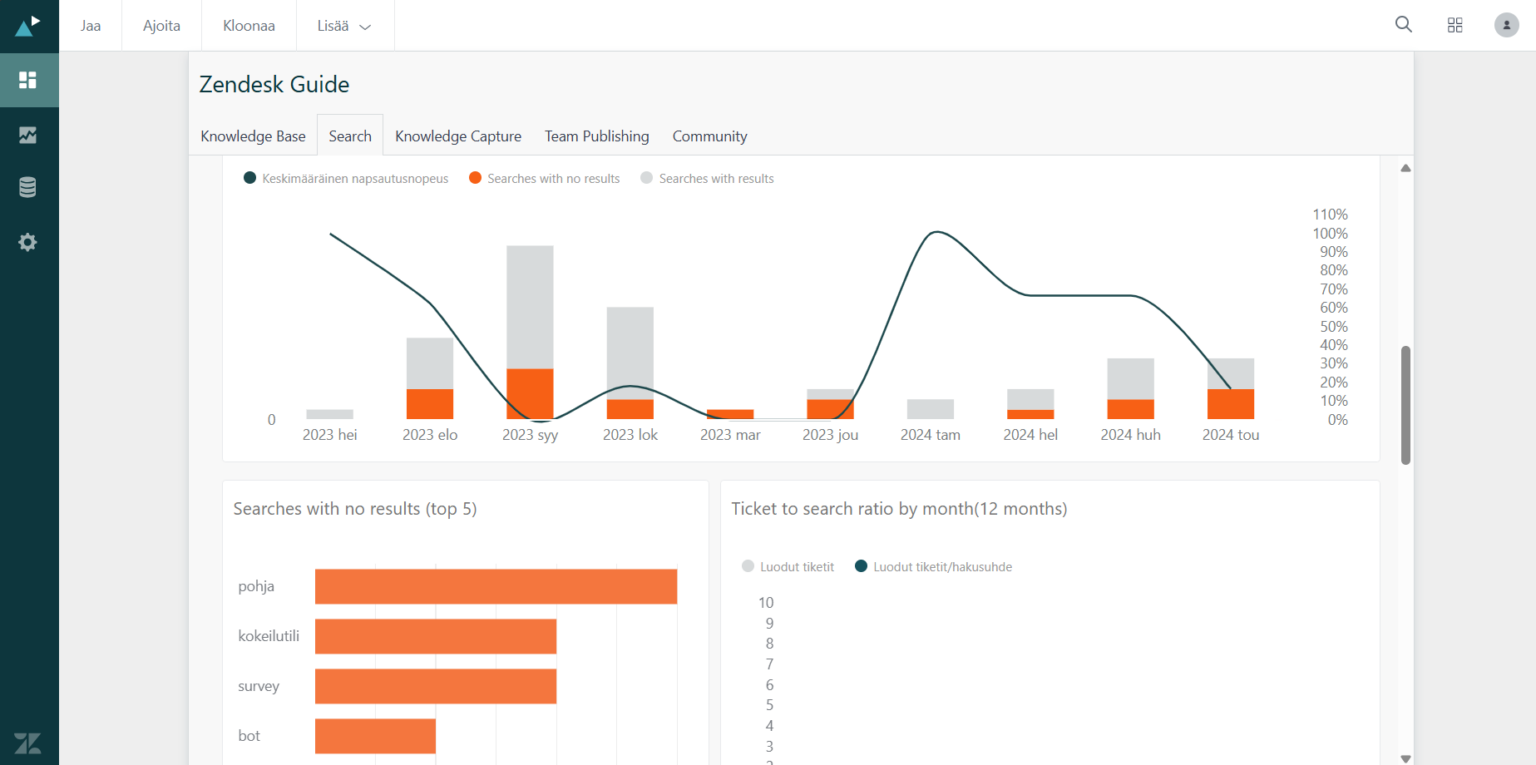This screenshot has width=1536, height=765.
Task: Open the Reports chart sidebar icon
Action: coord(28,135)
